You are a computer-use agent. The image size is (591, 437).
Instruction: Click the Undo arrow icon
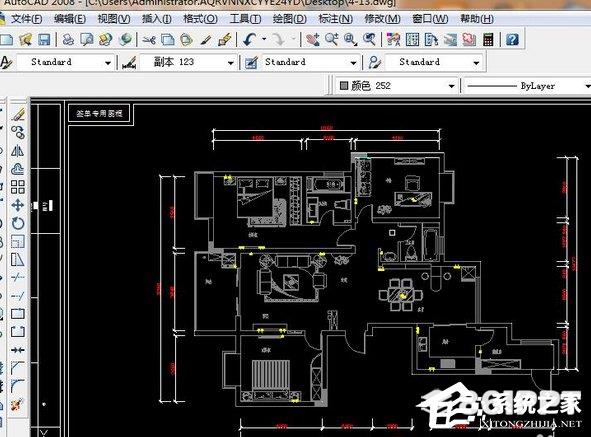pos(249,39)
